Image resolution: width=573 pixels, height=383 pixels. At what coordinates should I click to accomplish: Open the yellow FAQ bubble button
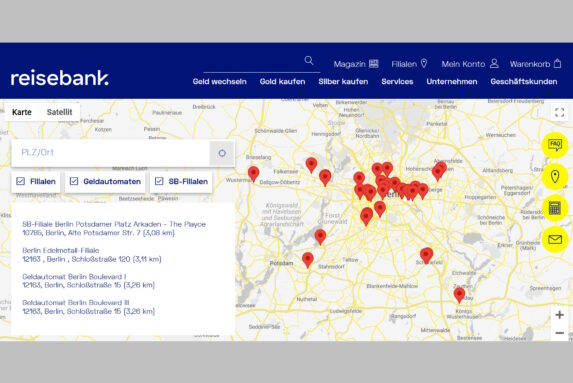555,145
